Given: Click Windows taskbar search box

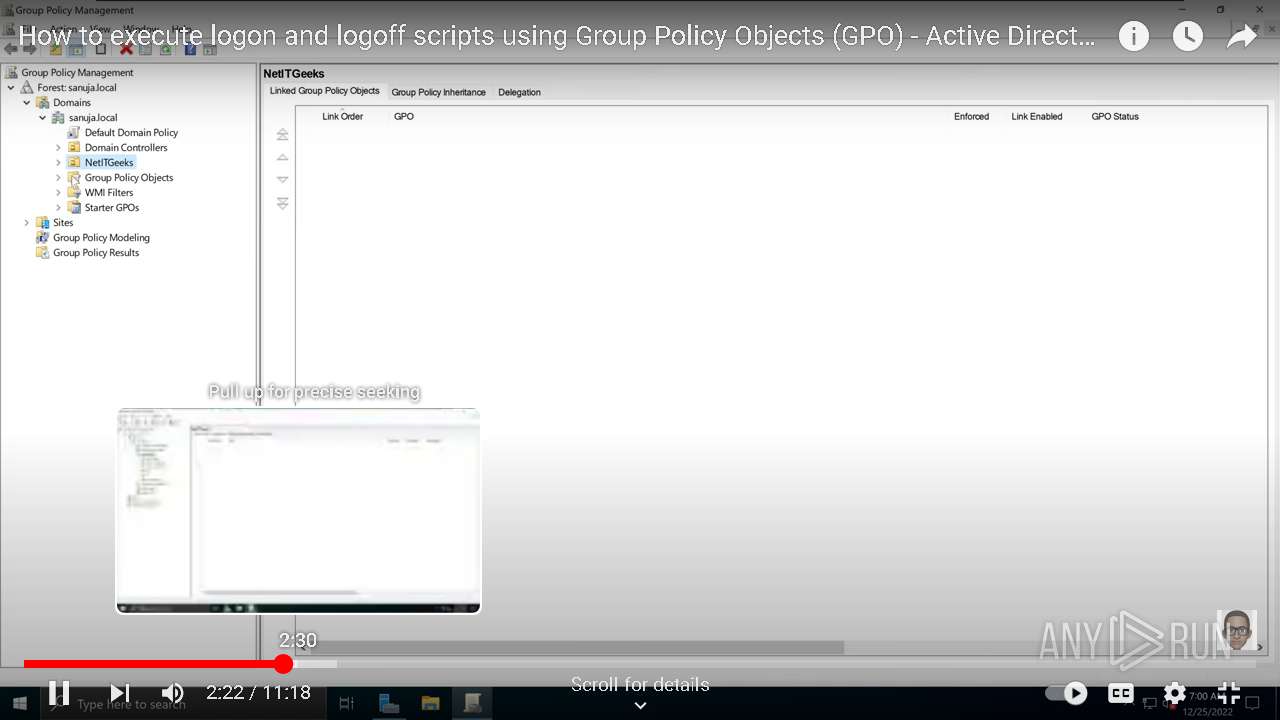Looking at the screenshot, I should coord(185,704).
